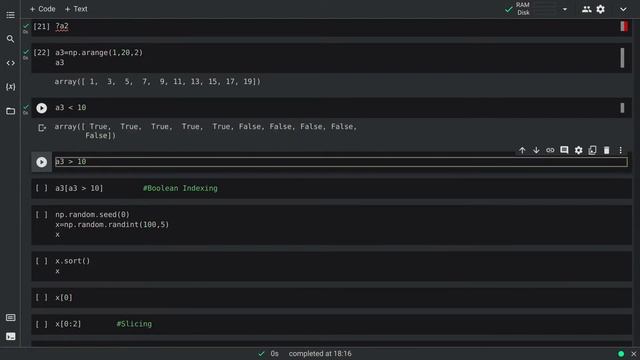Viewport: 640px width, 360px height.
Task: Open the RAM Disk resource indicator
Action: point(531,9)
